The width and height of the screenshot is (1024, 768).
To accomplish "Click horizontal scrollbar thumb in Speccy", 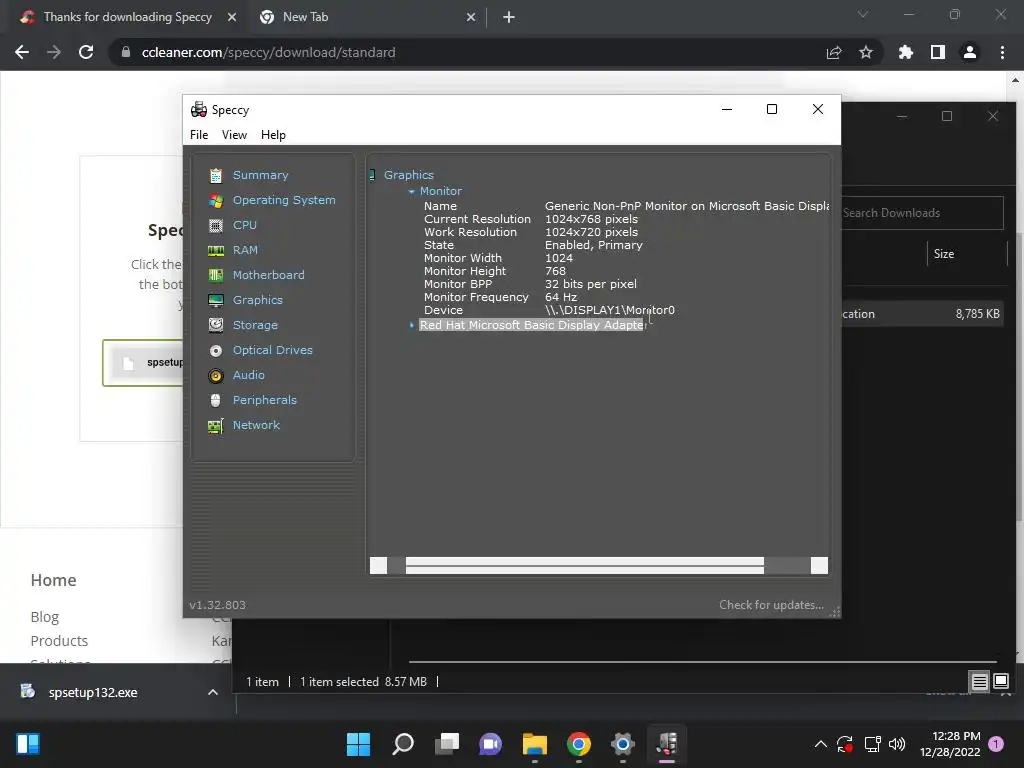I will (x=584, y=566).
